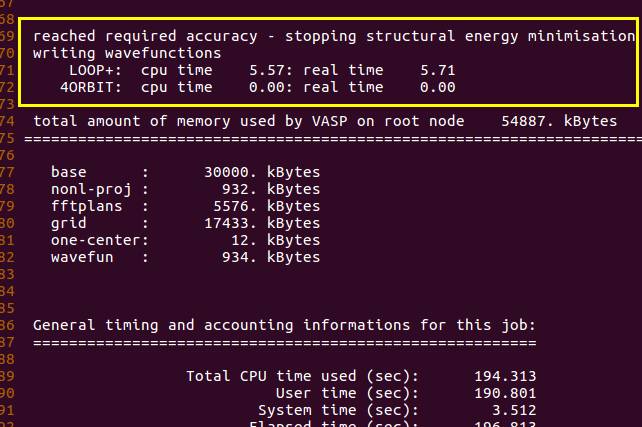642x427 pixels.
Task: Place cursor on 'writing wavefunctions' text
Action: pos(127,53)
